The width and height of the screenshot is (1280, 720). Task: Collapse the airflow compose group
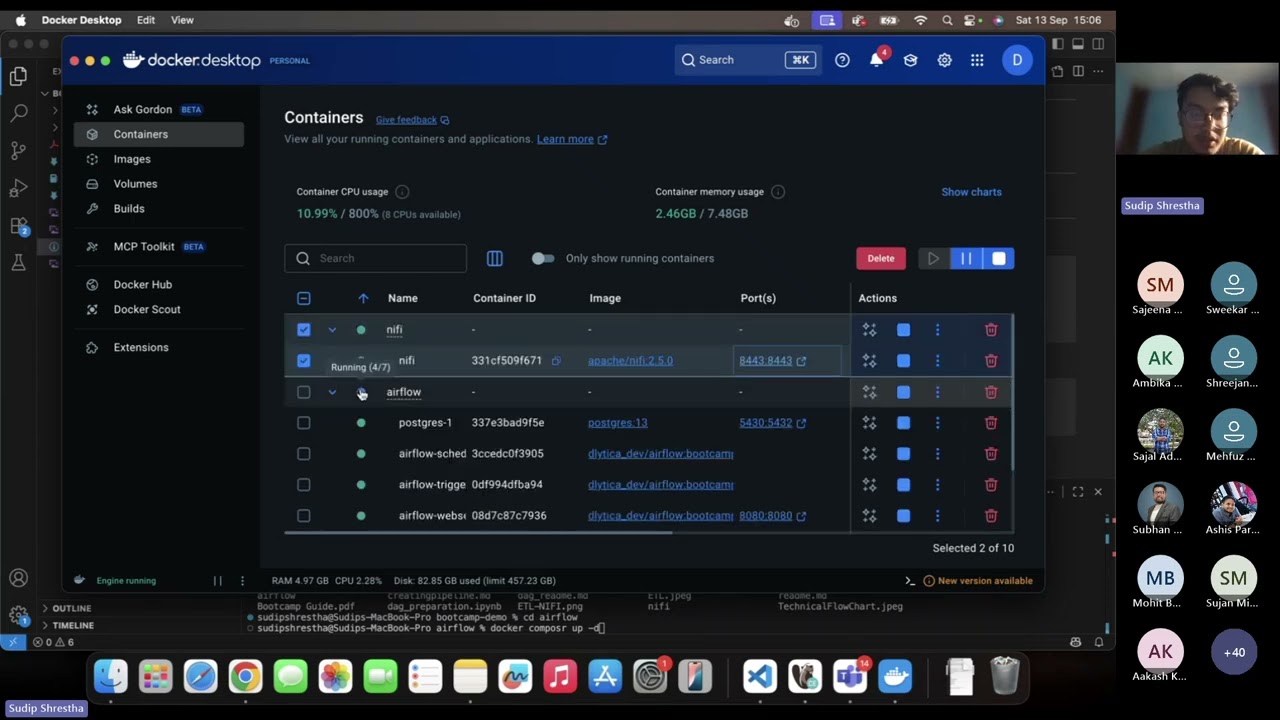coord(332,392)
